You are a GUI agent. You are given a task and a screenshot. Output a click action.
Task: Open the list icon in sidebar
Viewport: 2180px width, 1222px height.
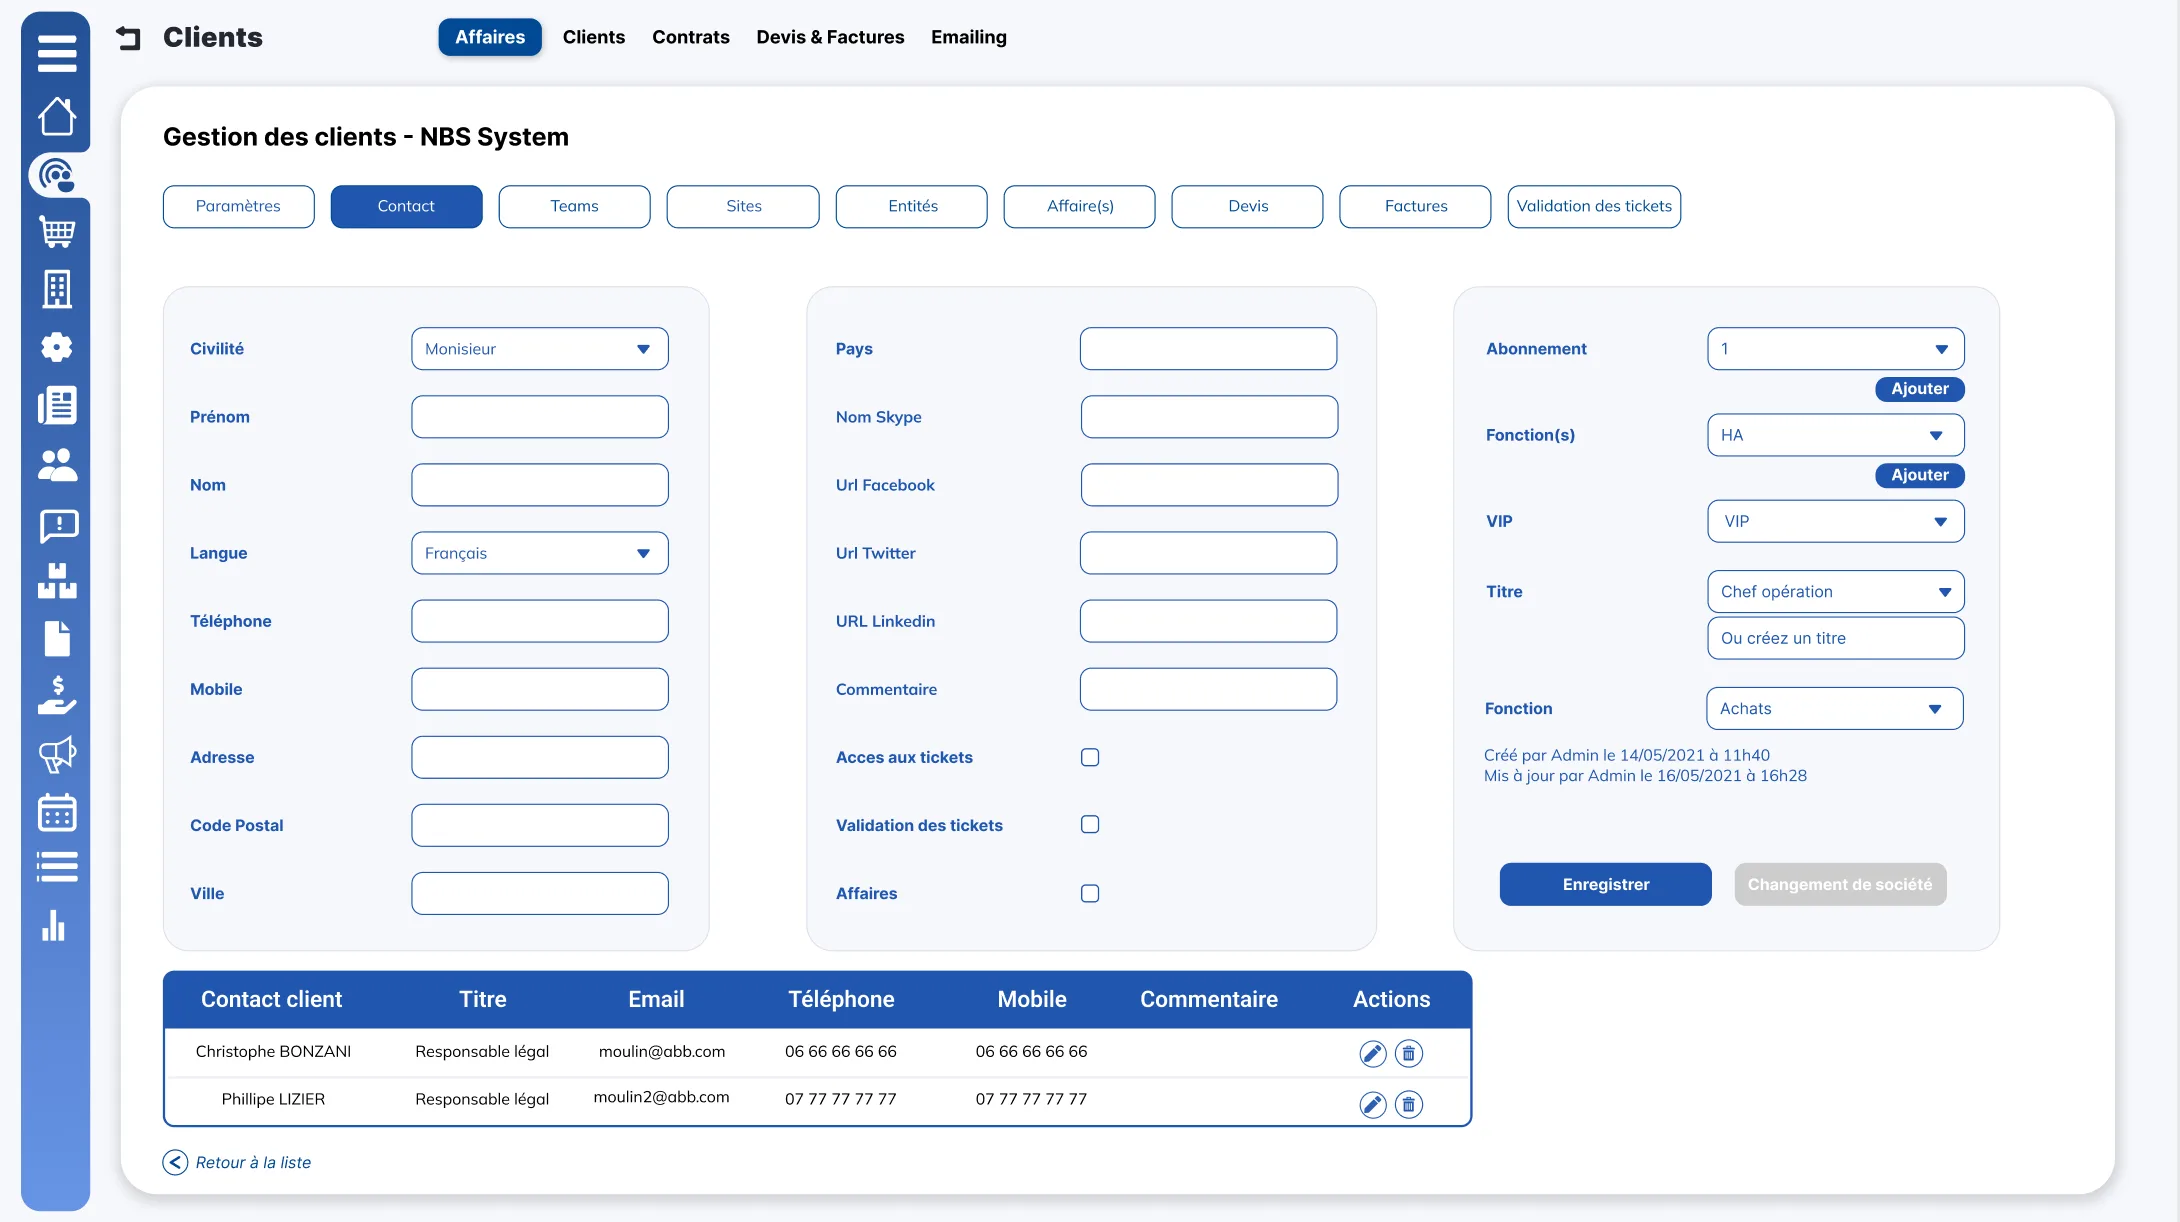click(57, 866)
